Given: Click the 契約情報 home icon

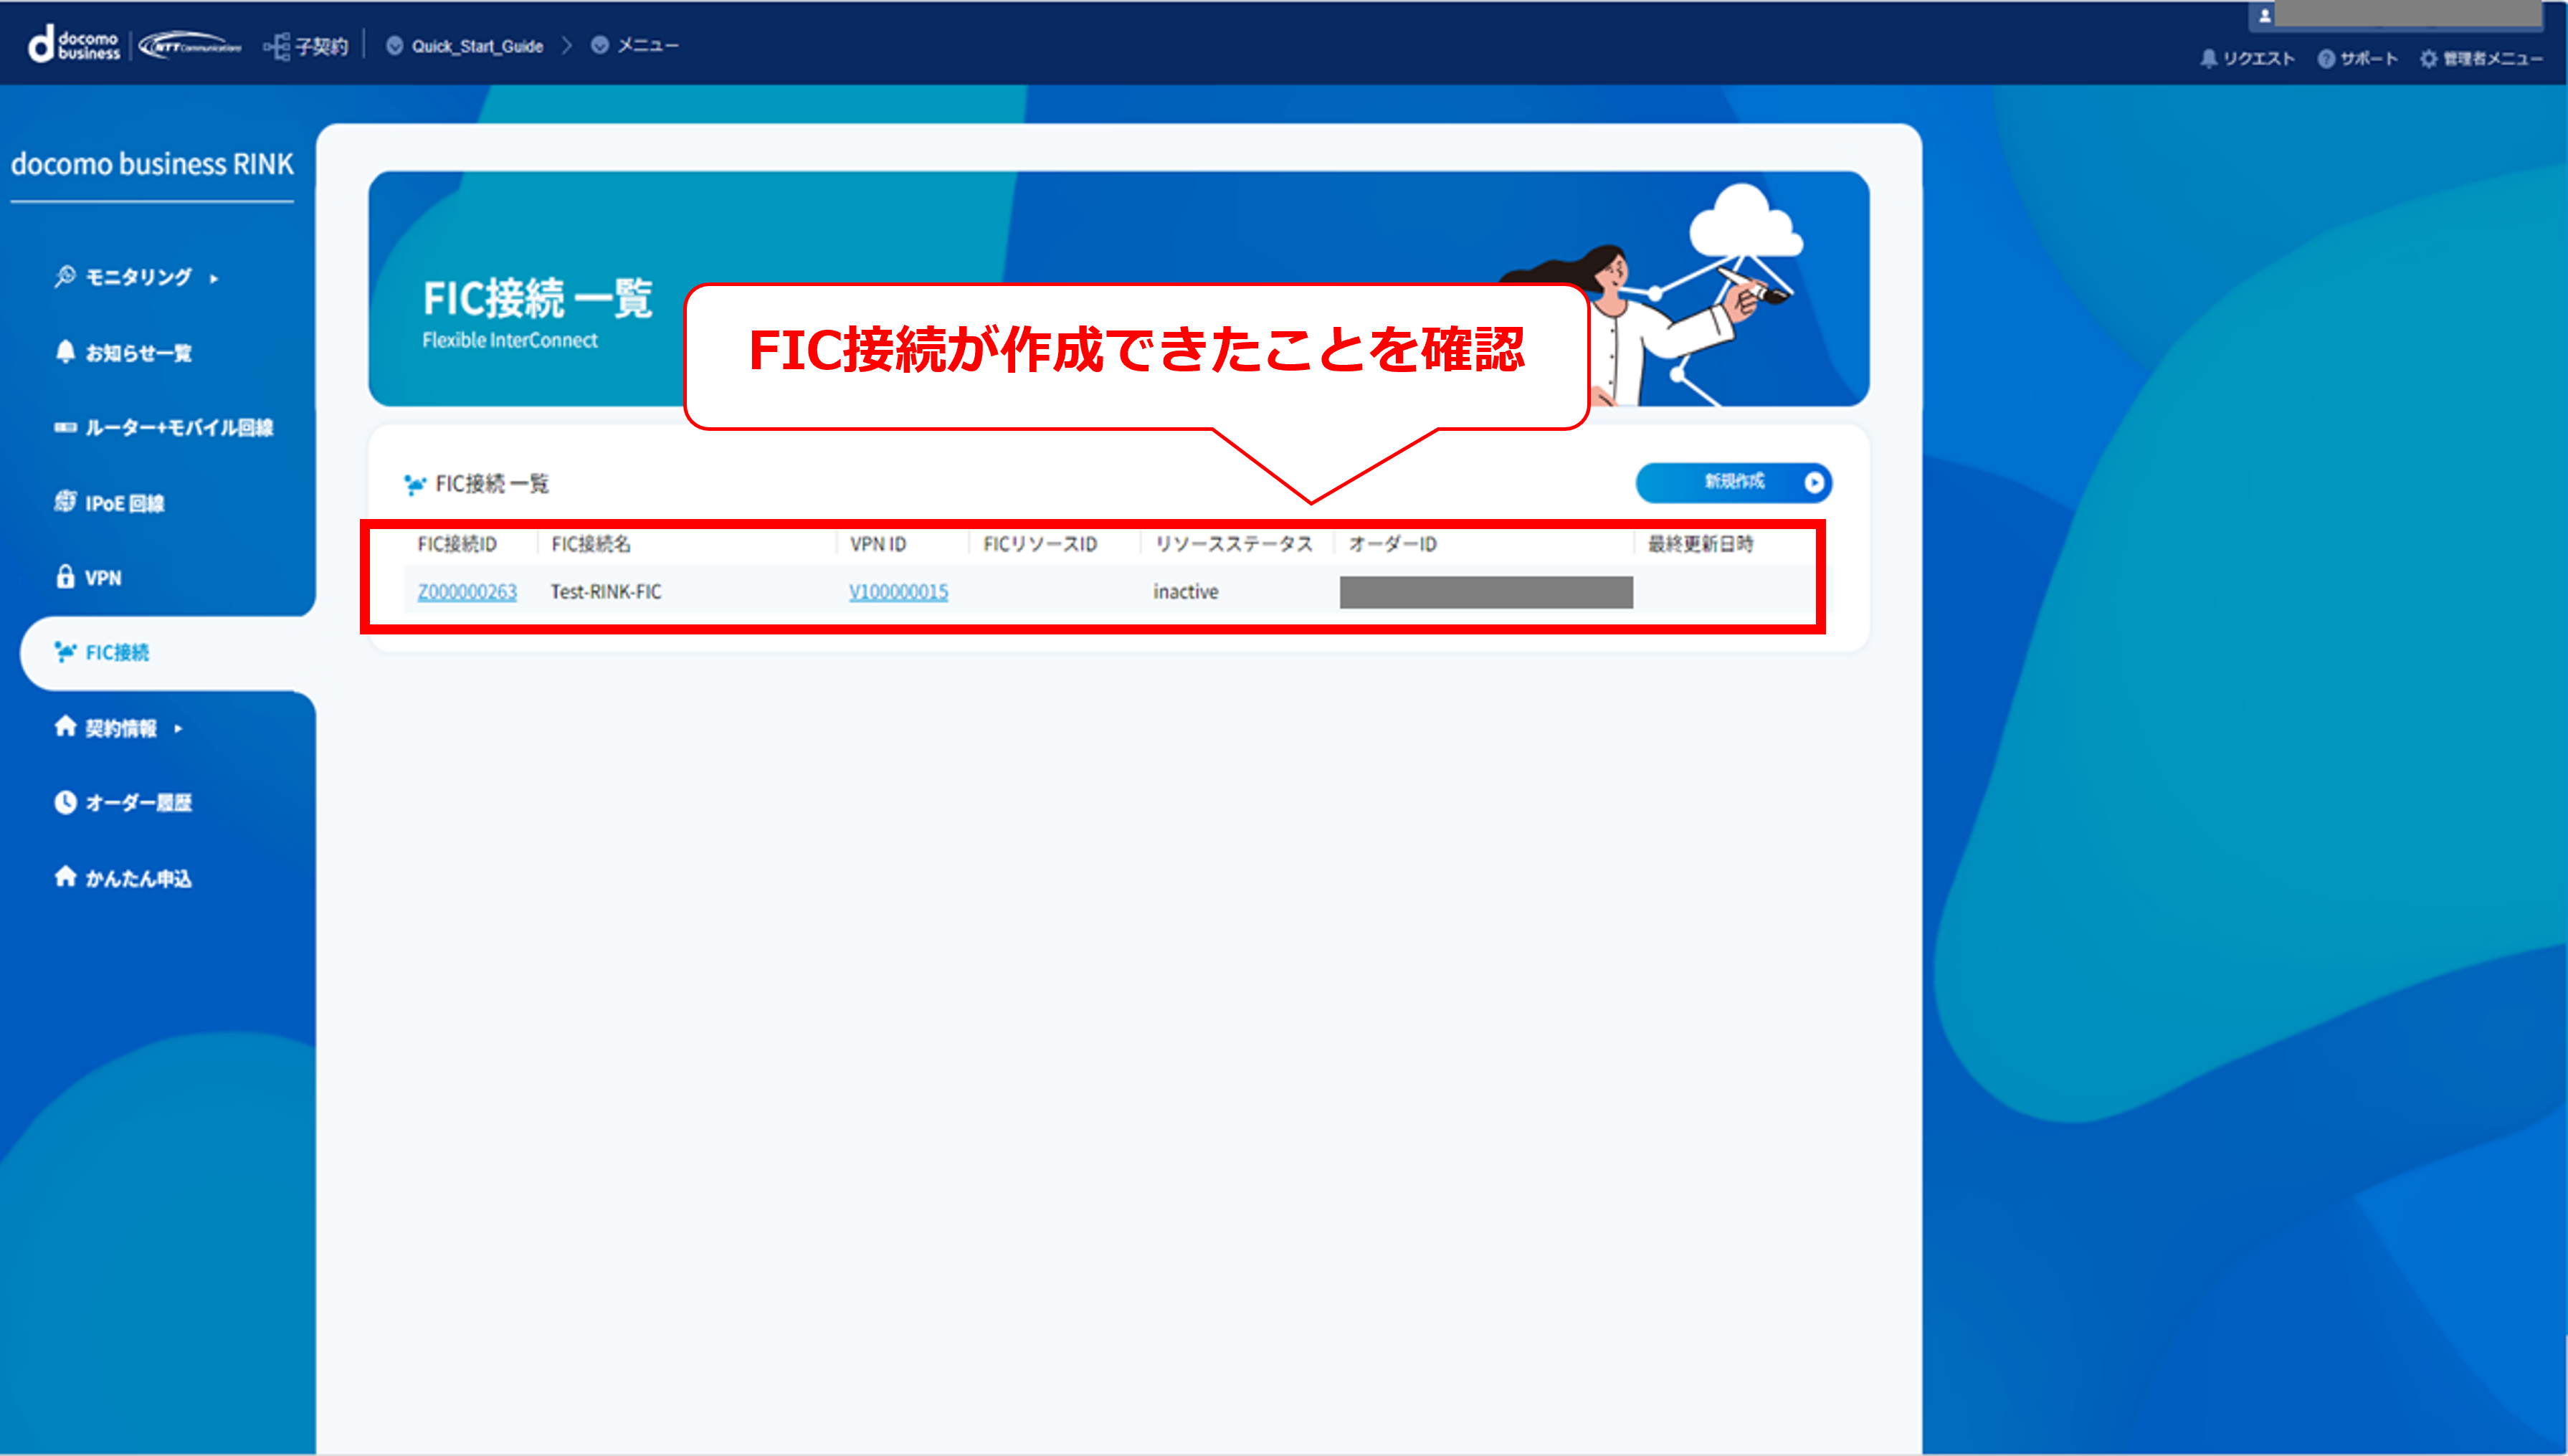Looking at the screenshot, I should click(x=65, y=727).
